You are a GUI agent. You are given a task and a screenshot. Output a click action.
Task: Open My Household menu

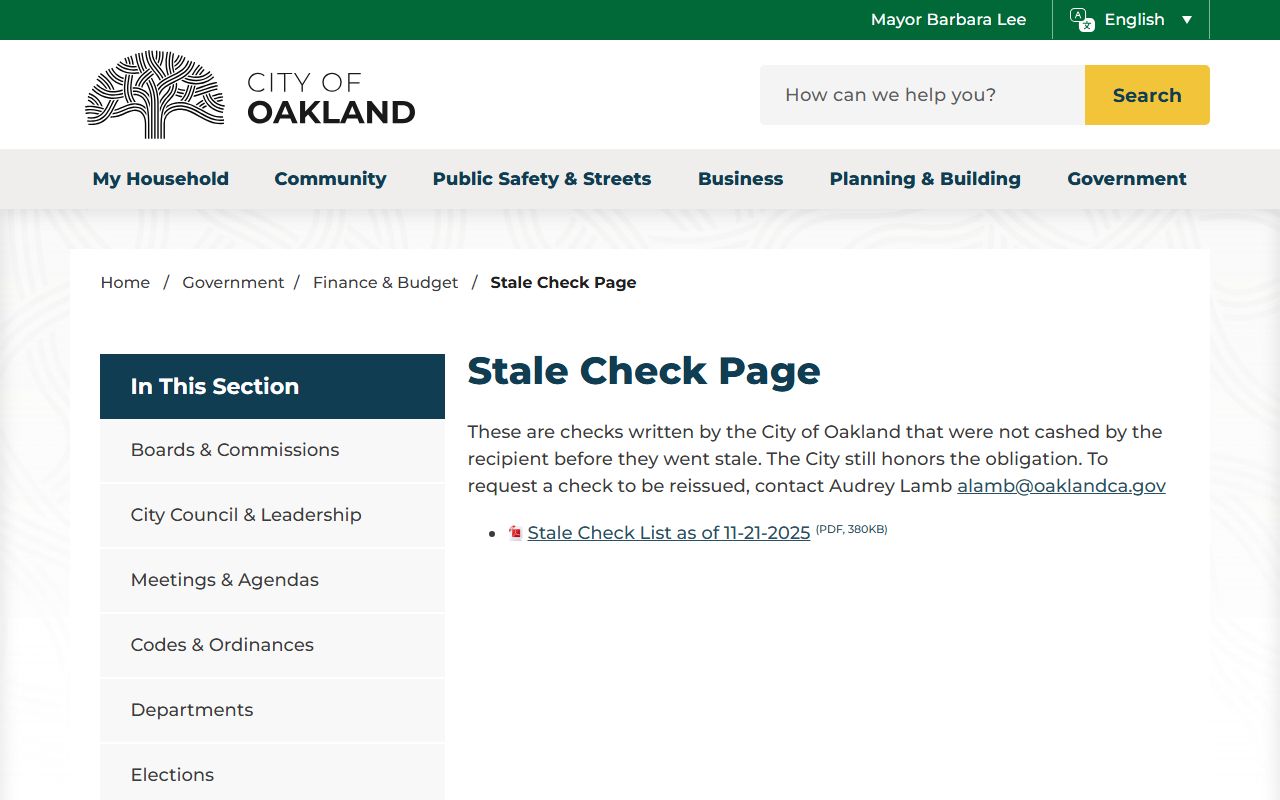(161, 179)
